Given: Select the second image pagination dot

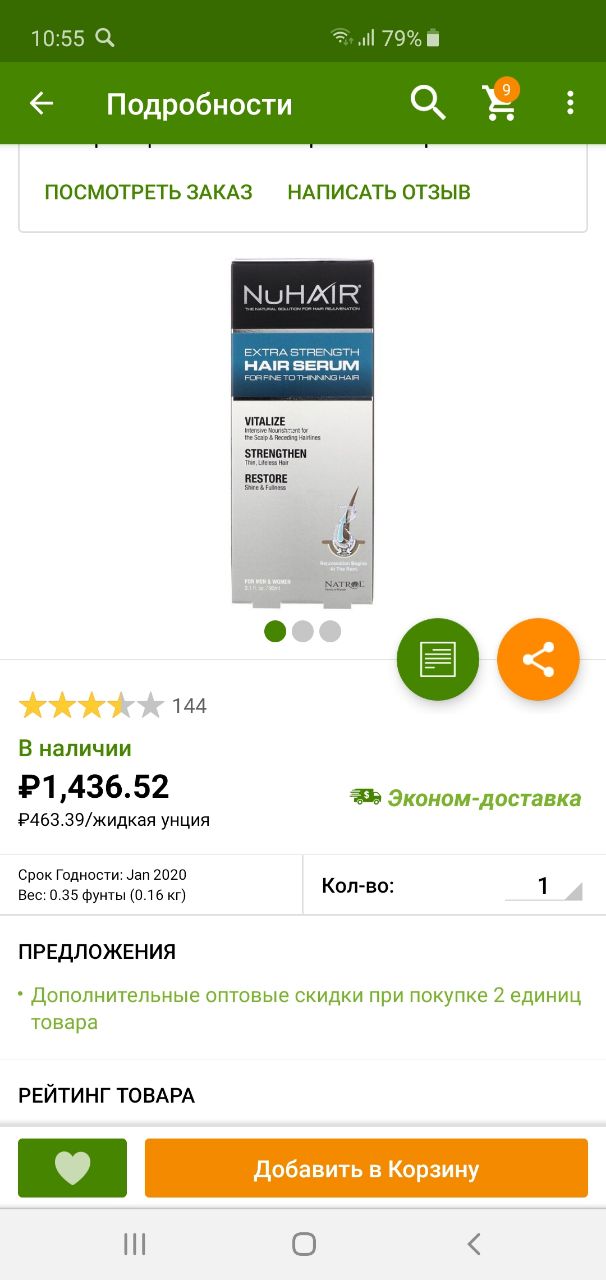Looking at the screenshot, I should click(x=302, y=631).
